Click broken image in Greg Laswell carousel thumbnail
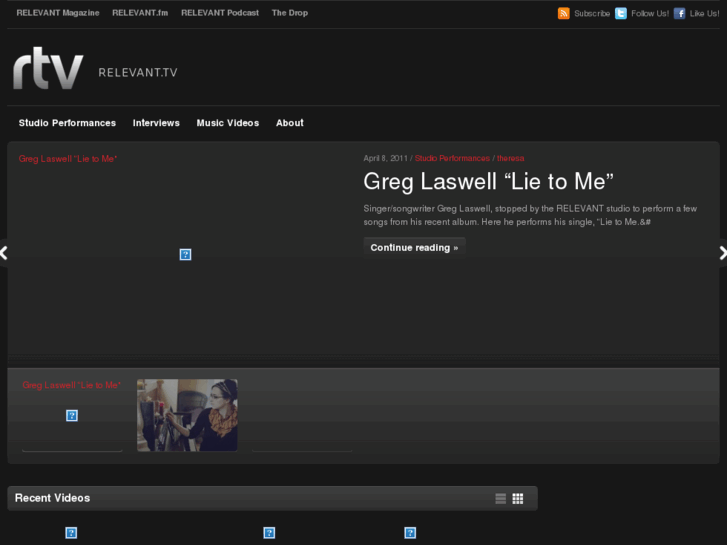727x545 pixels. click(x=72, y=416)
